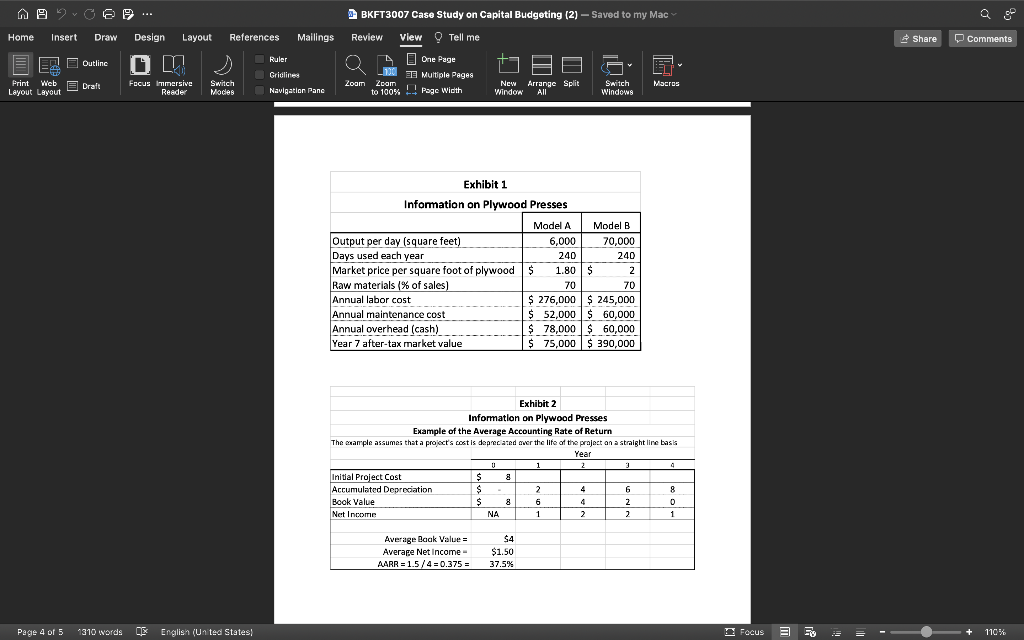This screenshot has width=1024, height=640.
Task: Search in document magnifier icon
Action: (985, 14)
